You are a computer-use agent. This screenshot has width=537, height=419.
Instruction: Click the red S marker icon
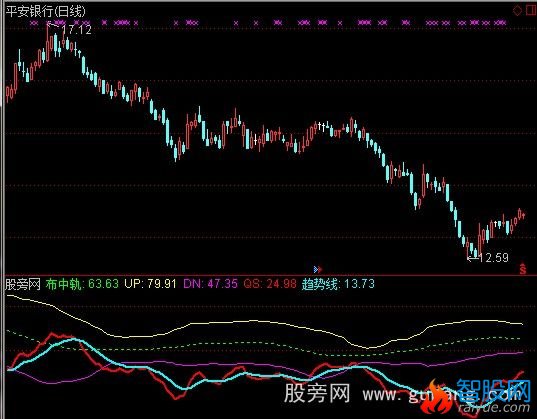click(523, 269)
